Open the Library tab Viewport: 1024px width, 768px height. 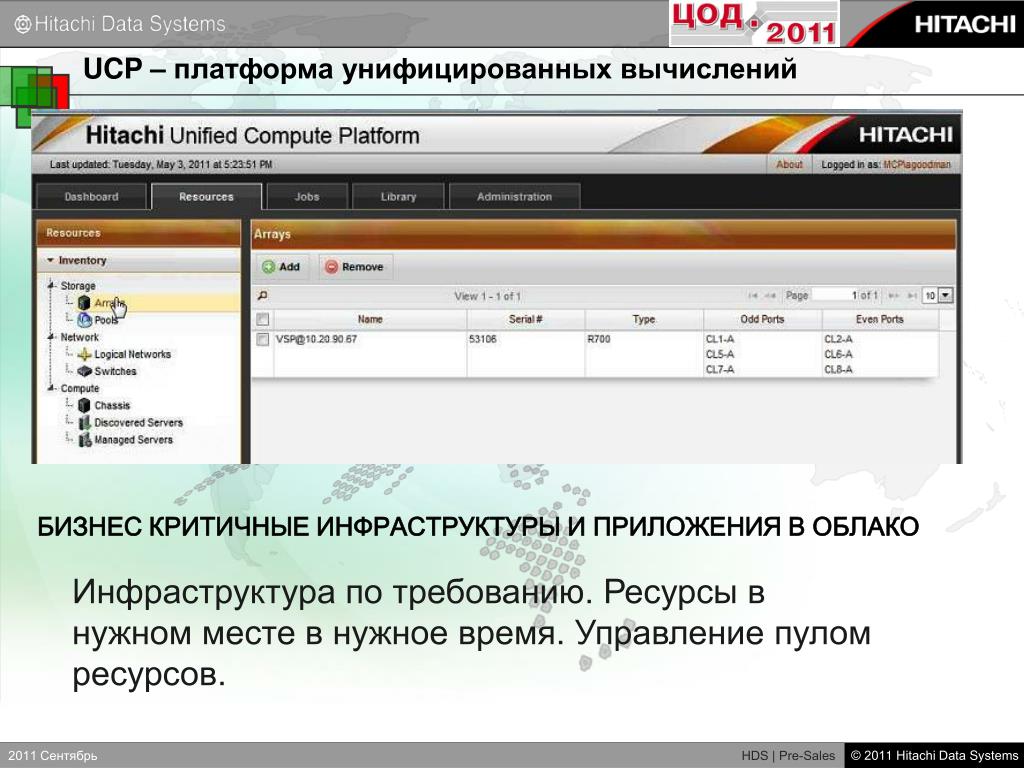(398, 197)
